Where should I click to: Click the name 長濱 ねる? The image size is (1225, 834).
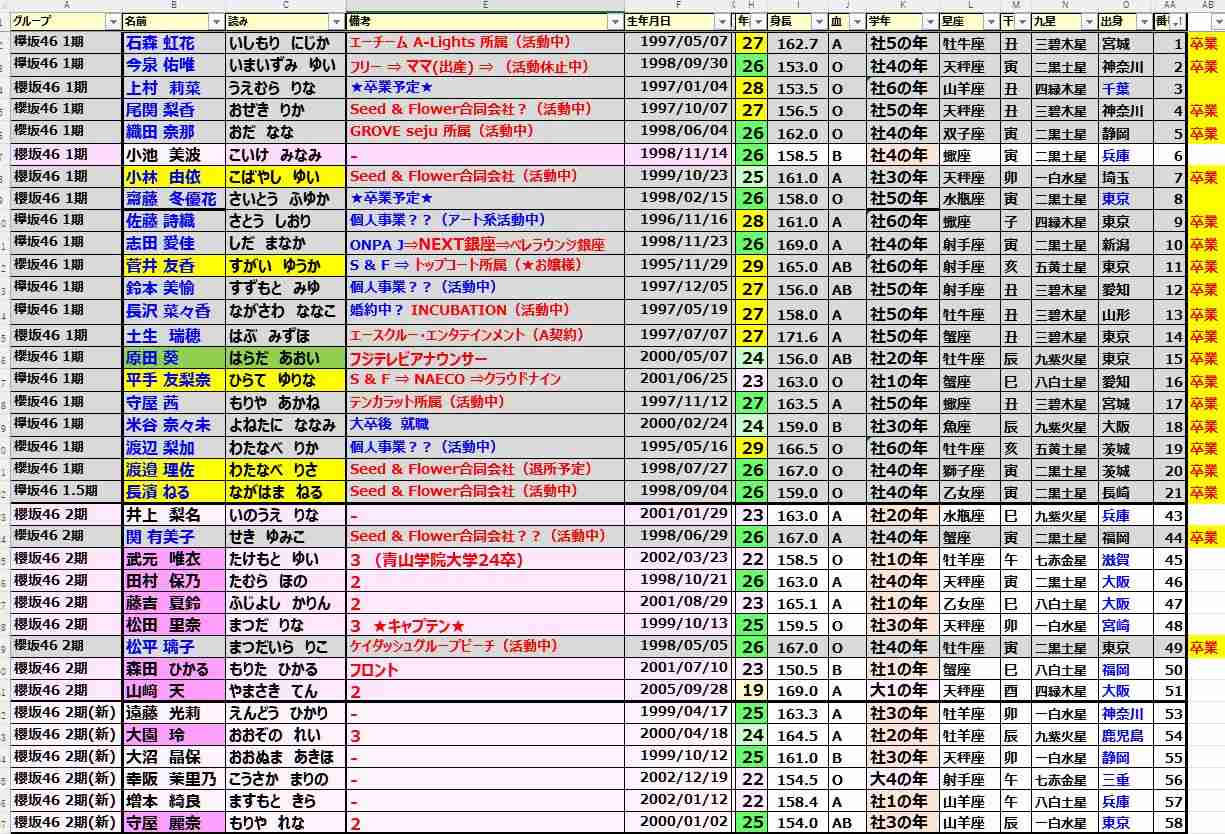coord(174,491)
